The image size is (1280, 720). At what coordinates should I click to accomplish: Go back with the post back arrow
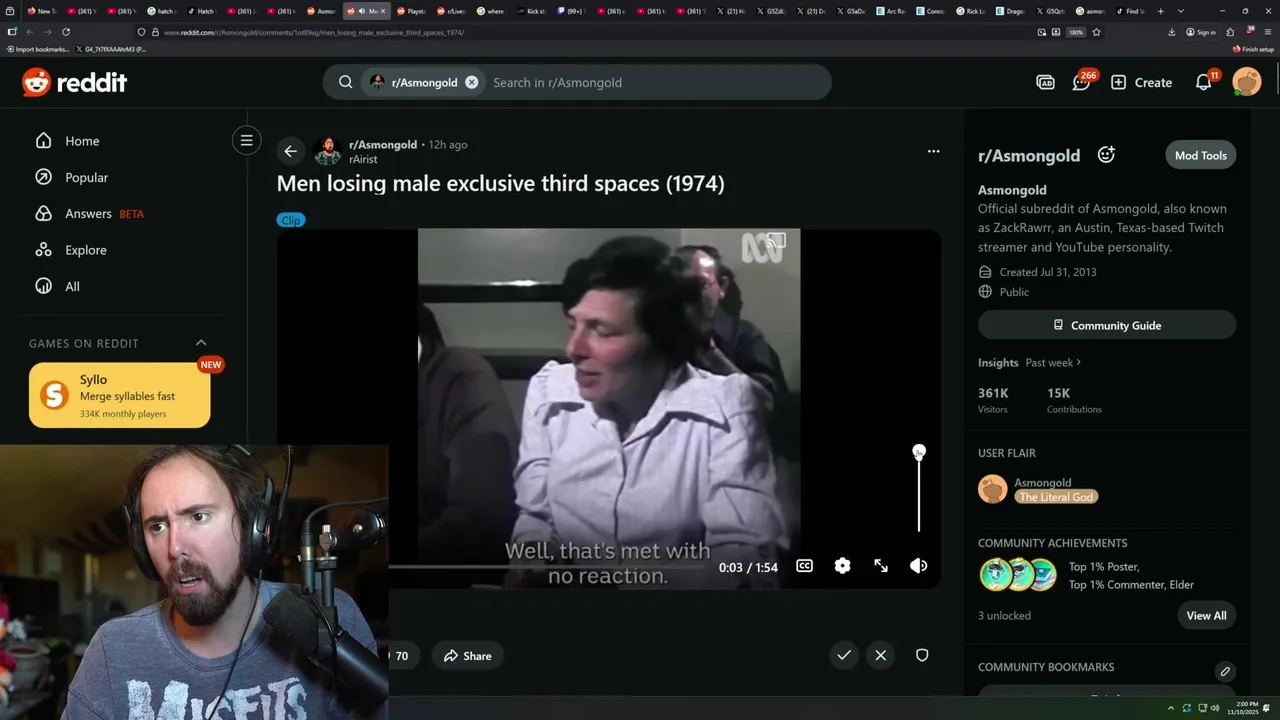[290, 151]
